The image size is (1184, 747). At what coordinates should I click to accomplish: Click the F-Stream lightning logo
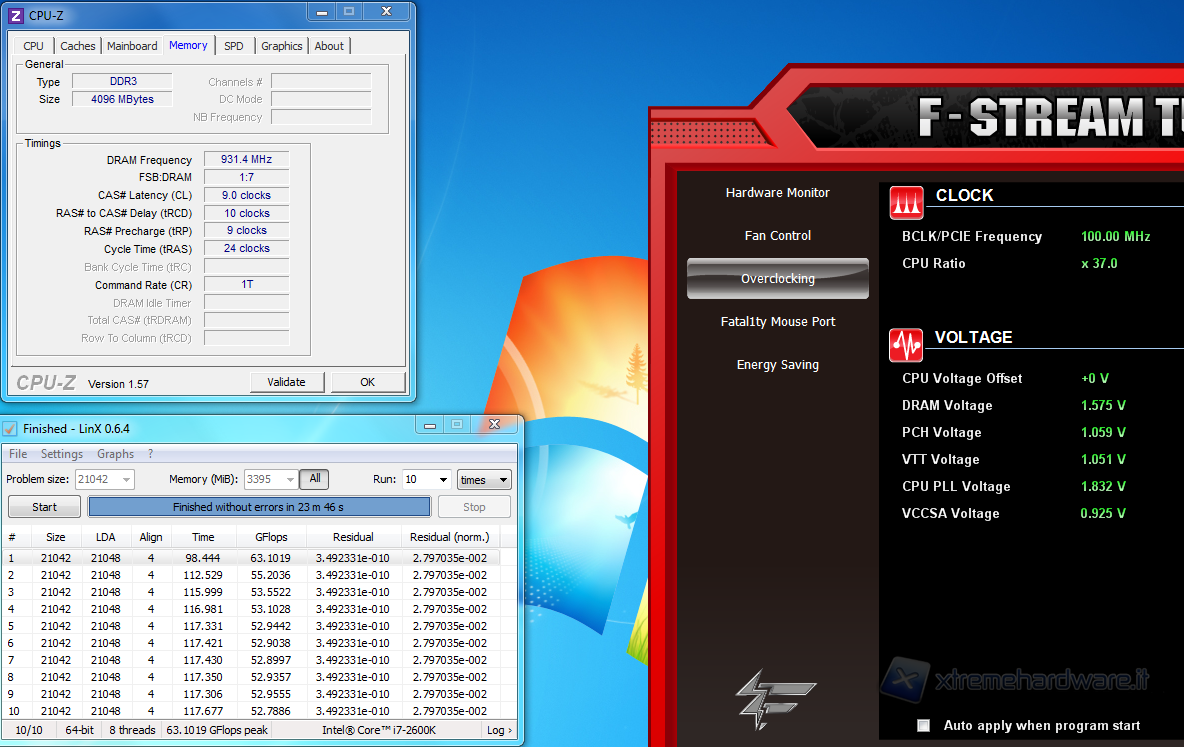click(775, 699)
